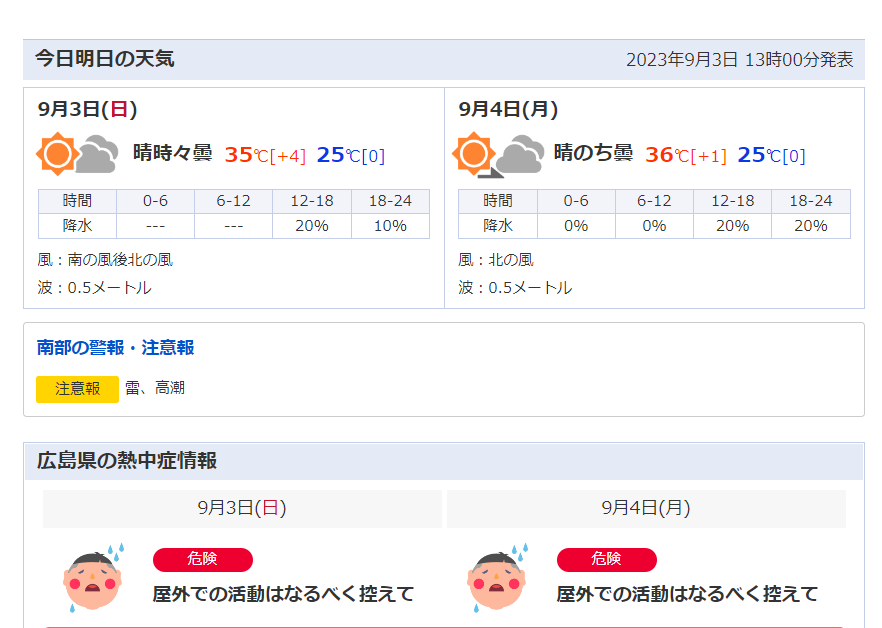882x628 pixels.
Task: Click the 36℃[+1] high temperature
Action: coord(686,155)
